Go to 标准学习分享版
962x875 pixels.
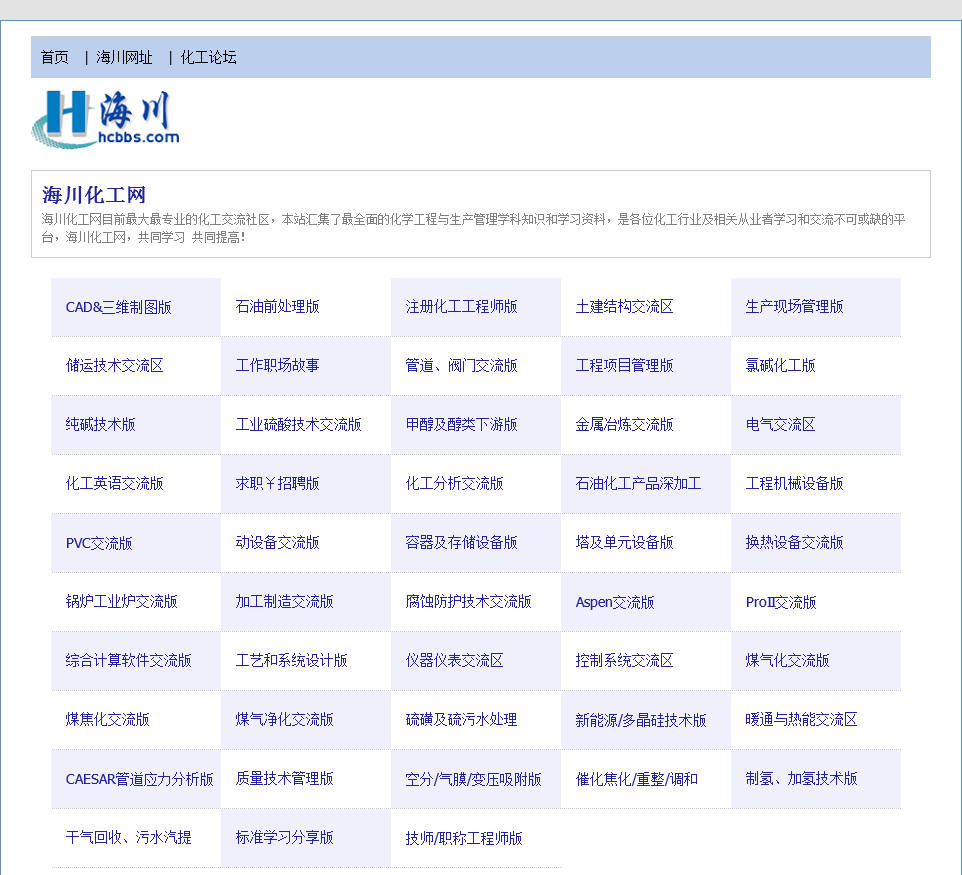click(284, 837)
